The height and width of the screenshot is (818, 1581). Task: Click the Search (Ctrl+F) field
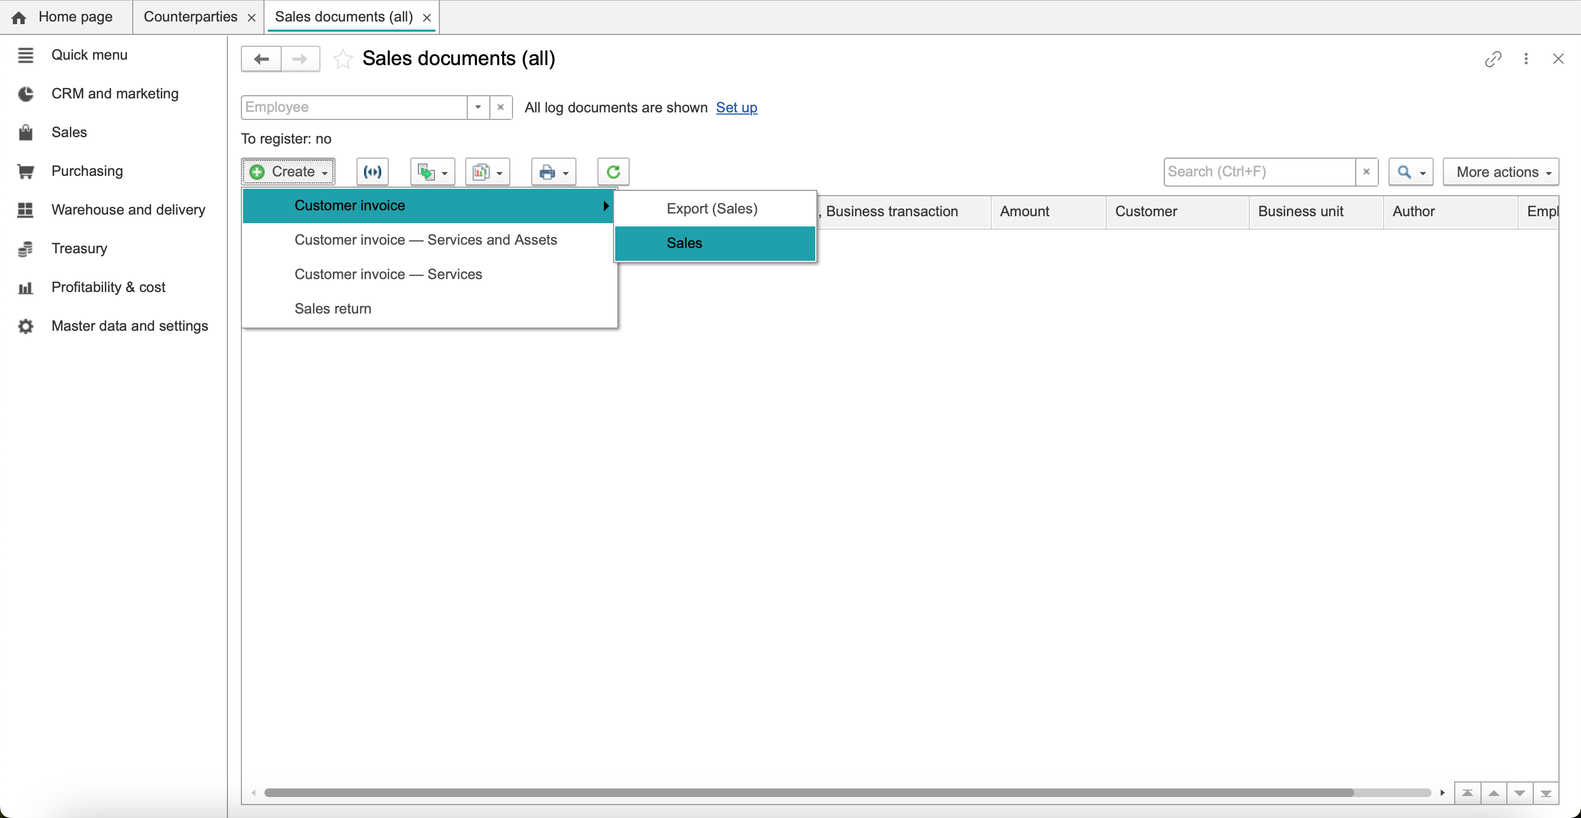point(1259,172)
